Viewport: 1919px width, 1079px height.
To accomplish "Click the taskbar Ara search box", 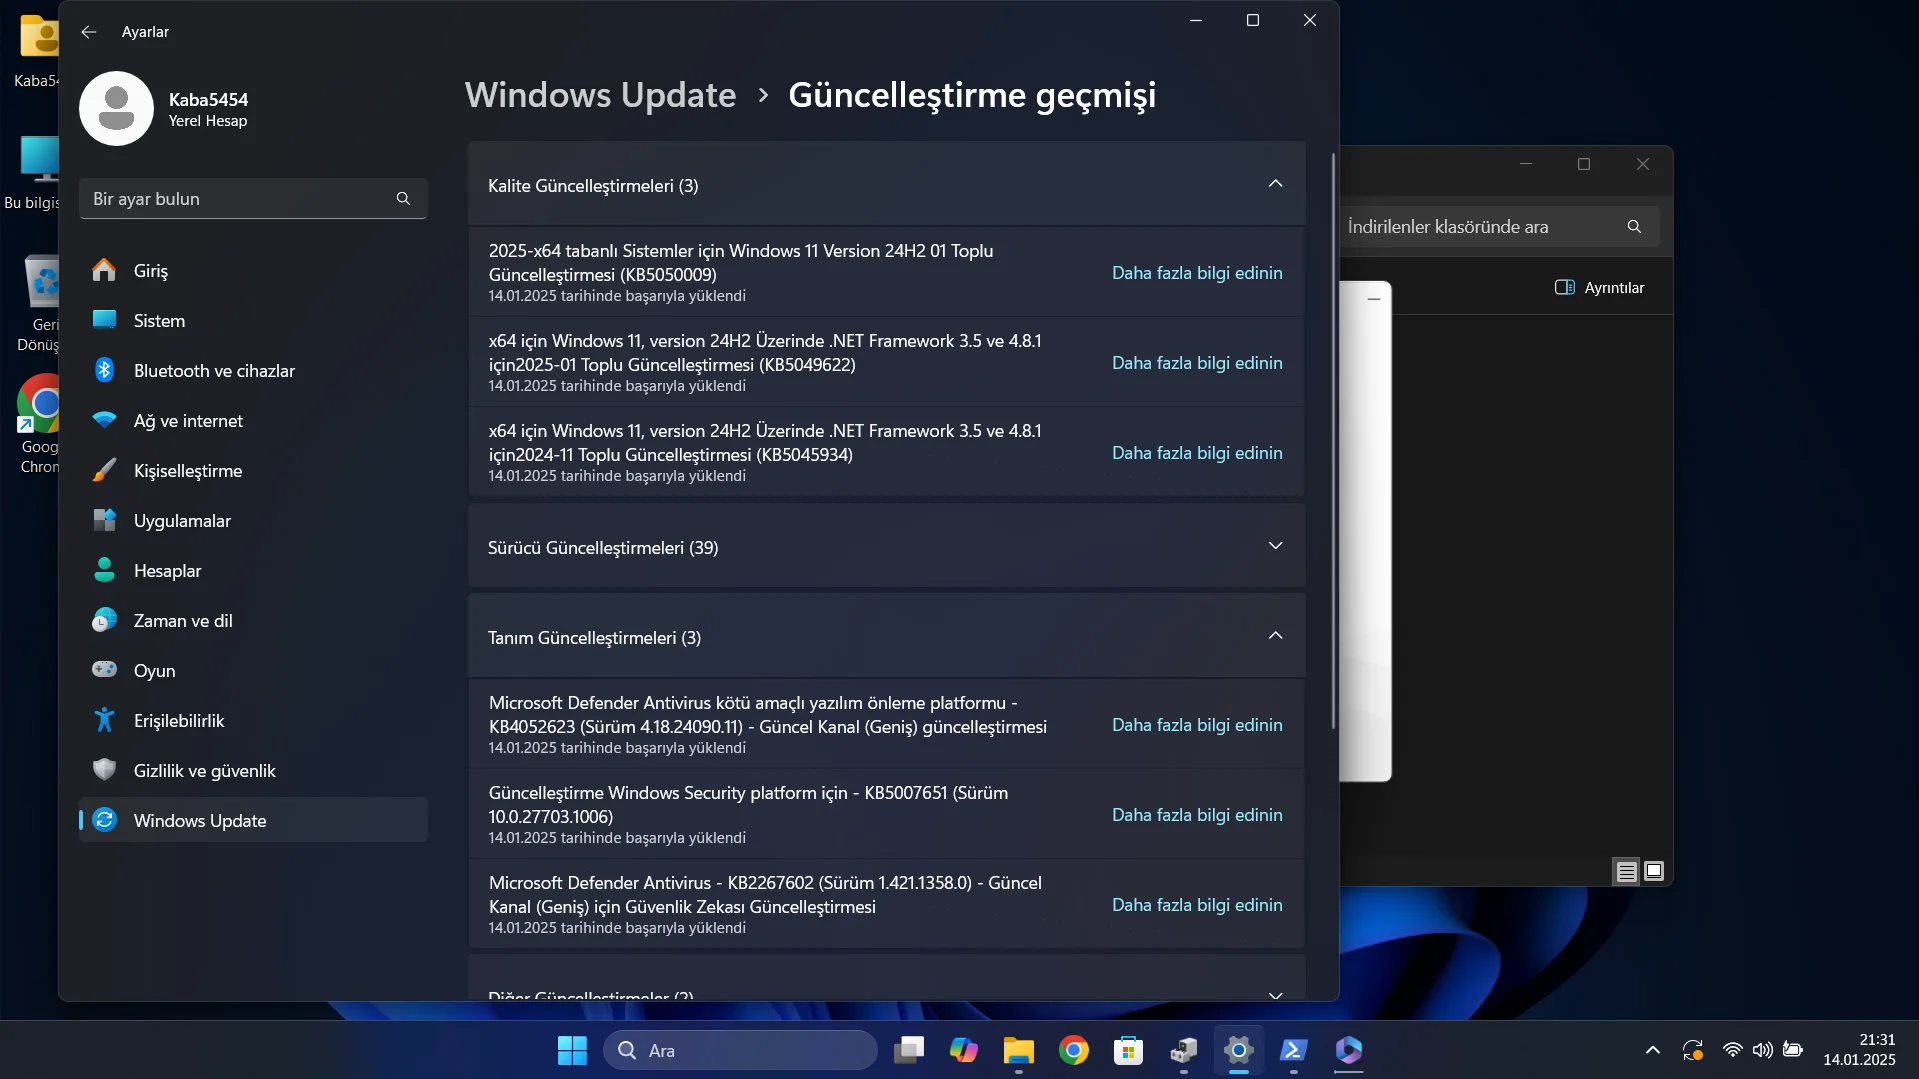I will (x=740, y=1050).
